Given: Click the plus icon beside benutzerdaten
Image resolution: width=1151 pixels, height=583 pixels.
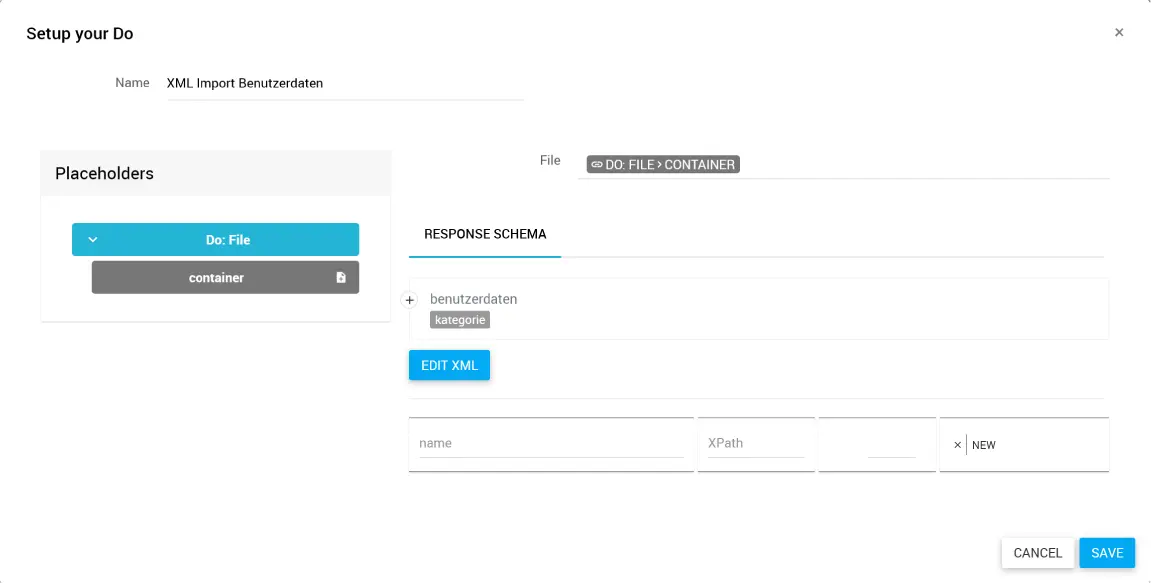Looking at the screenshot, I should tap(410, 300).
